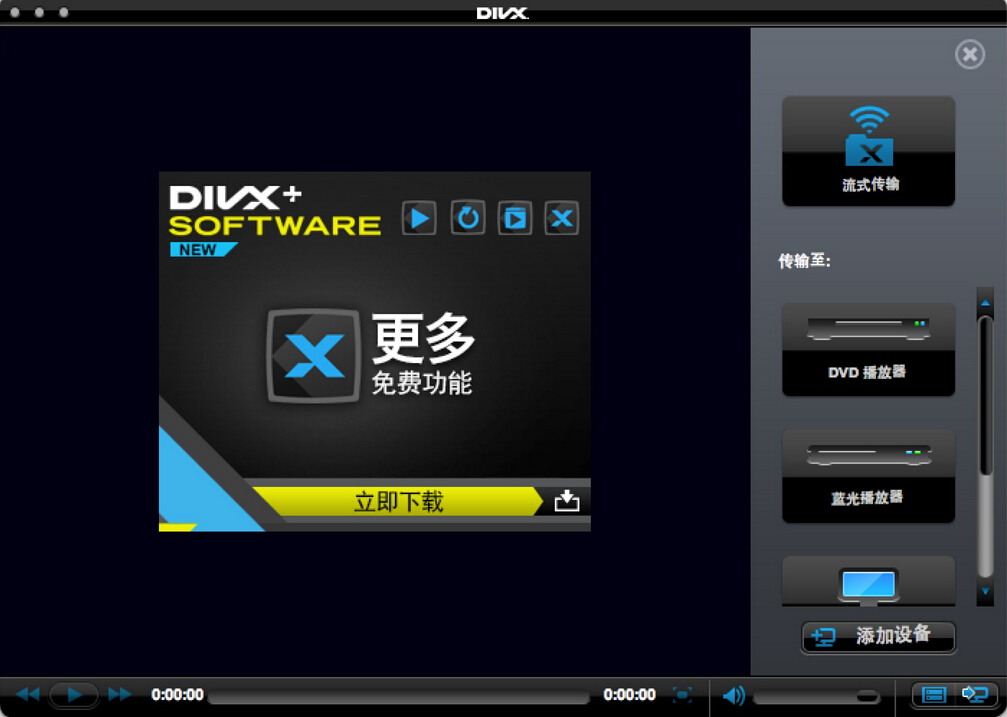
Task: Click the converter refresh icon in ad
Action: [468, 218]
